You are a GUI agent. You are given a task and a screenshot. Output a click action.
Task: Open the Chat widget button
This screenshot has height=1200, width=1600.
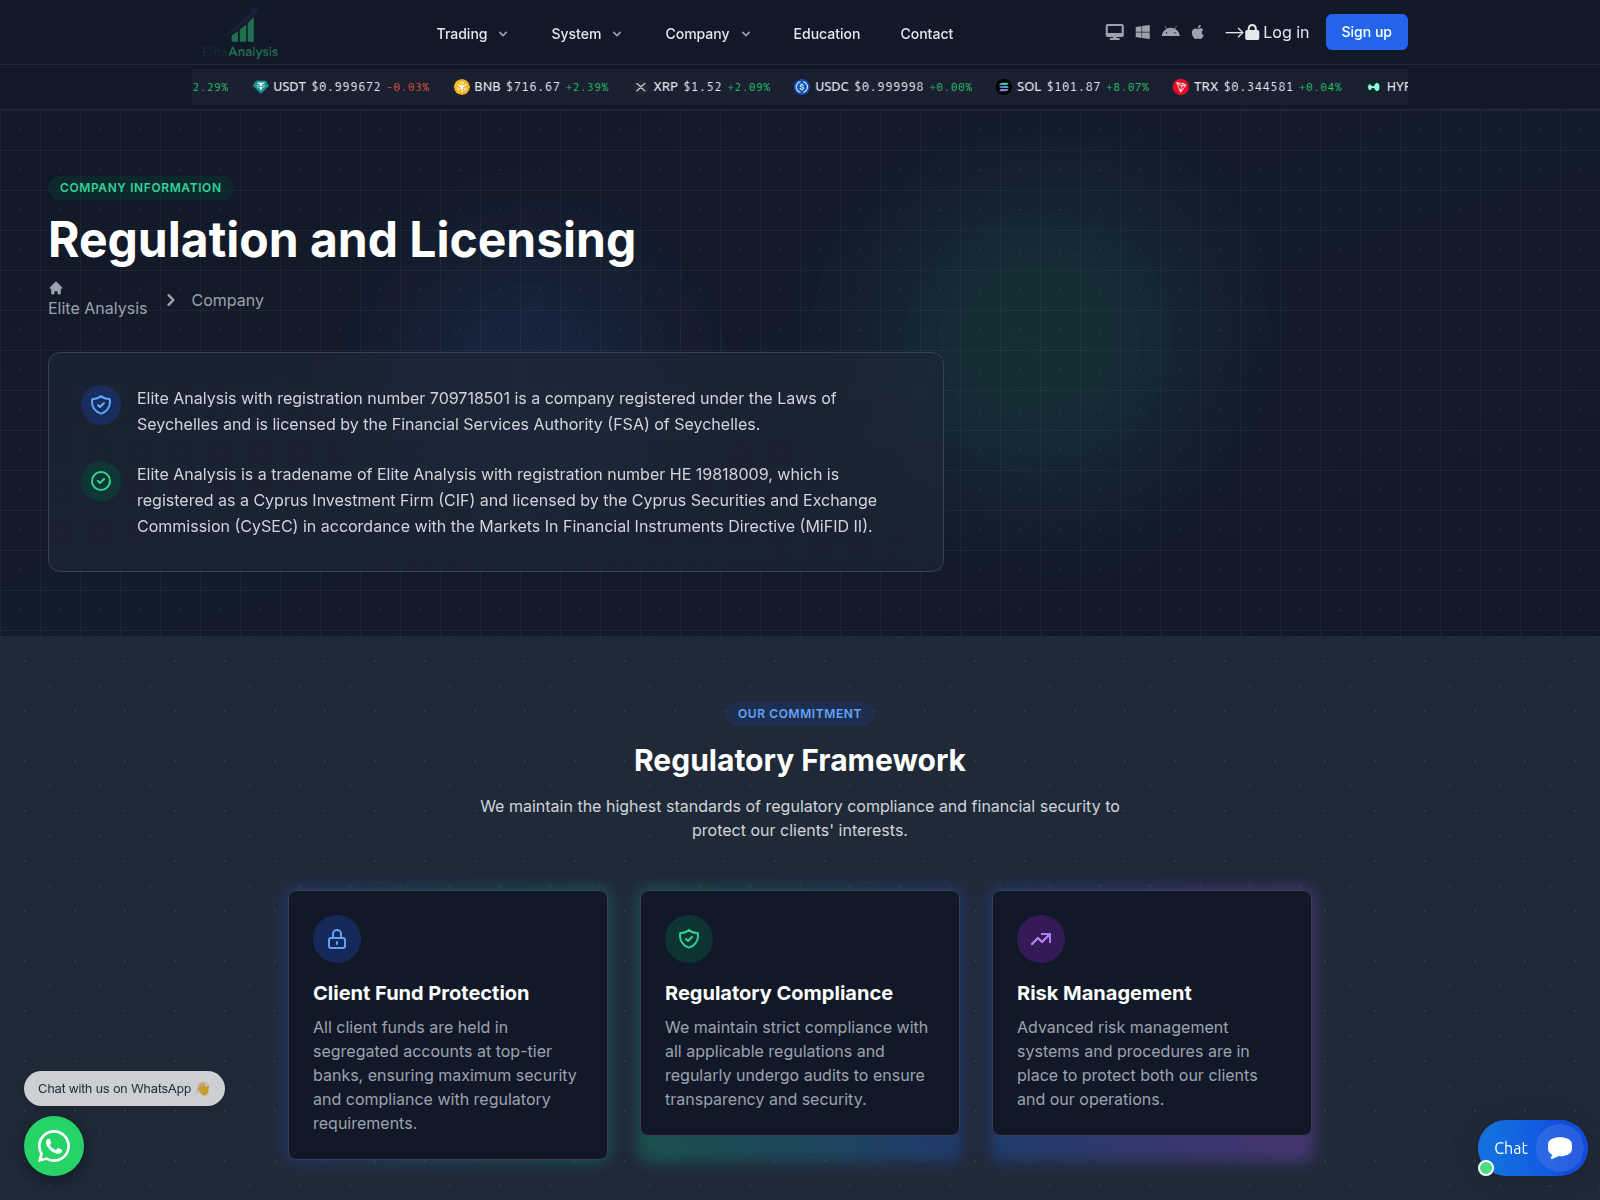pyautogui.click(x=1533, y=1148)
